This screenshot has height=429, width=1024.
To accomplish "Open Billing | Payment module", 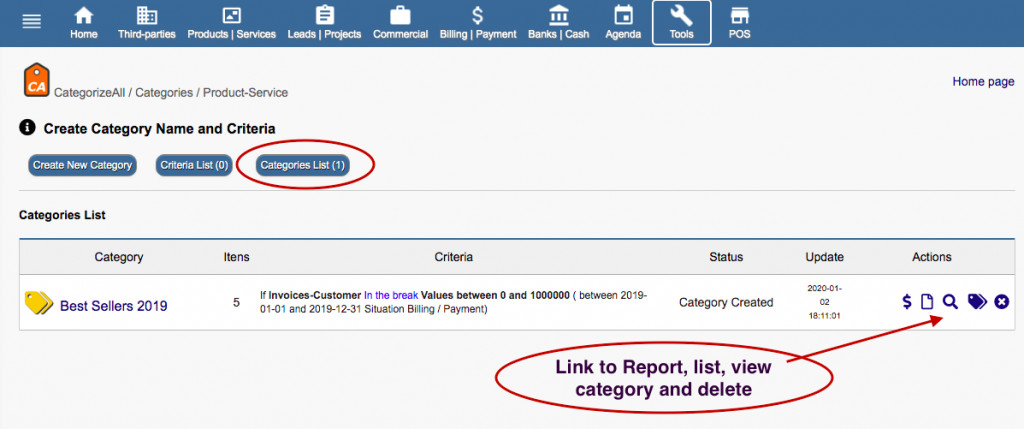I will [x=478, y=23].
